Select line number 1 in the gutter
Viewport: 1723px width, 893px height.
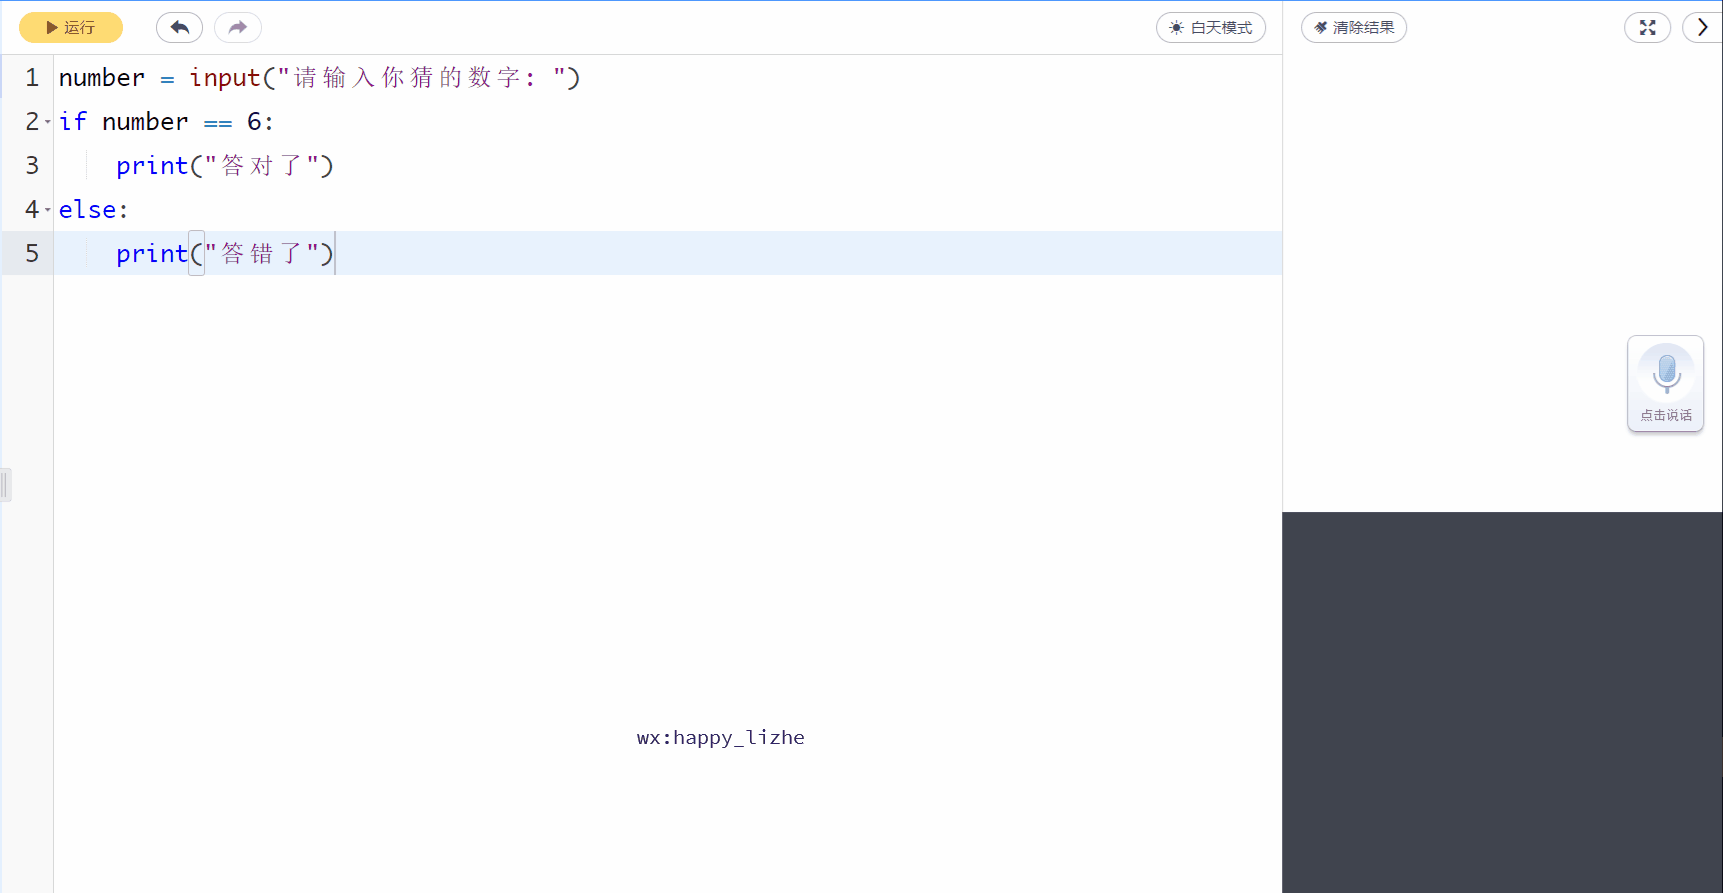coord(32,78)
